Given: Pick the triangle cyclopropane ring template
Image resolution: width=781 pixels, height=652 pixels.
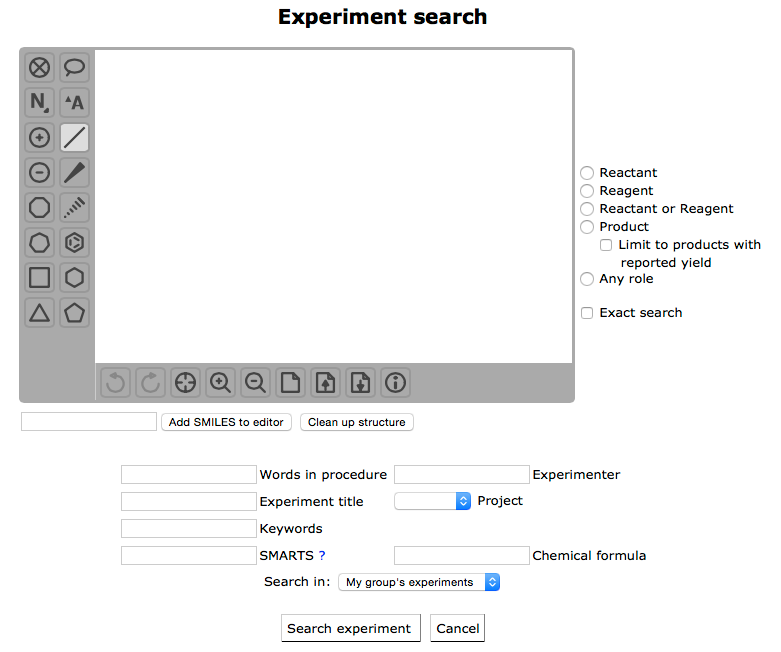Looking at the screenshot, I should click(x=39, y=313).
